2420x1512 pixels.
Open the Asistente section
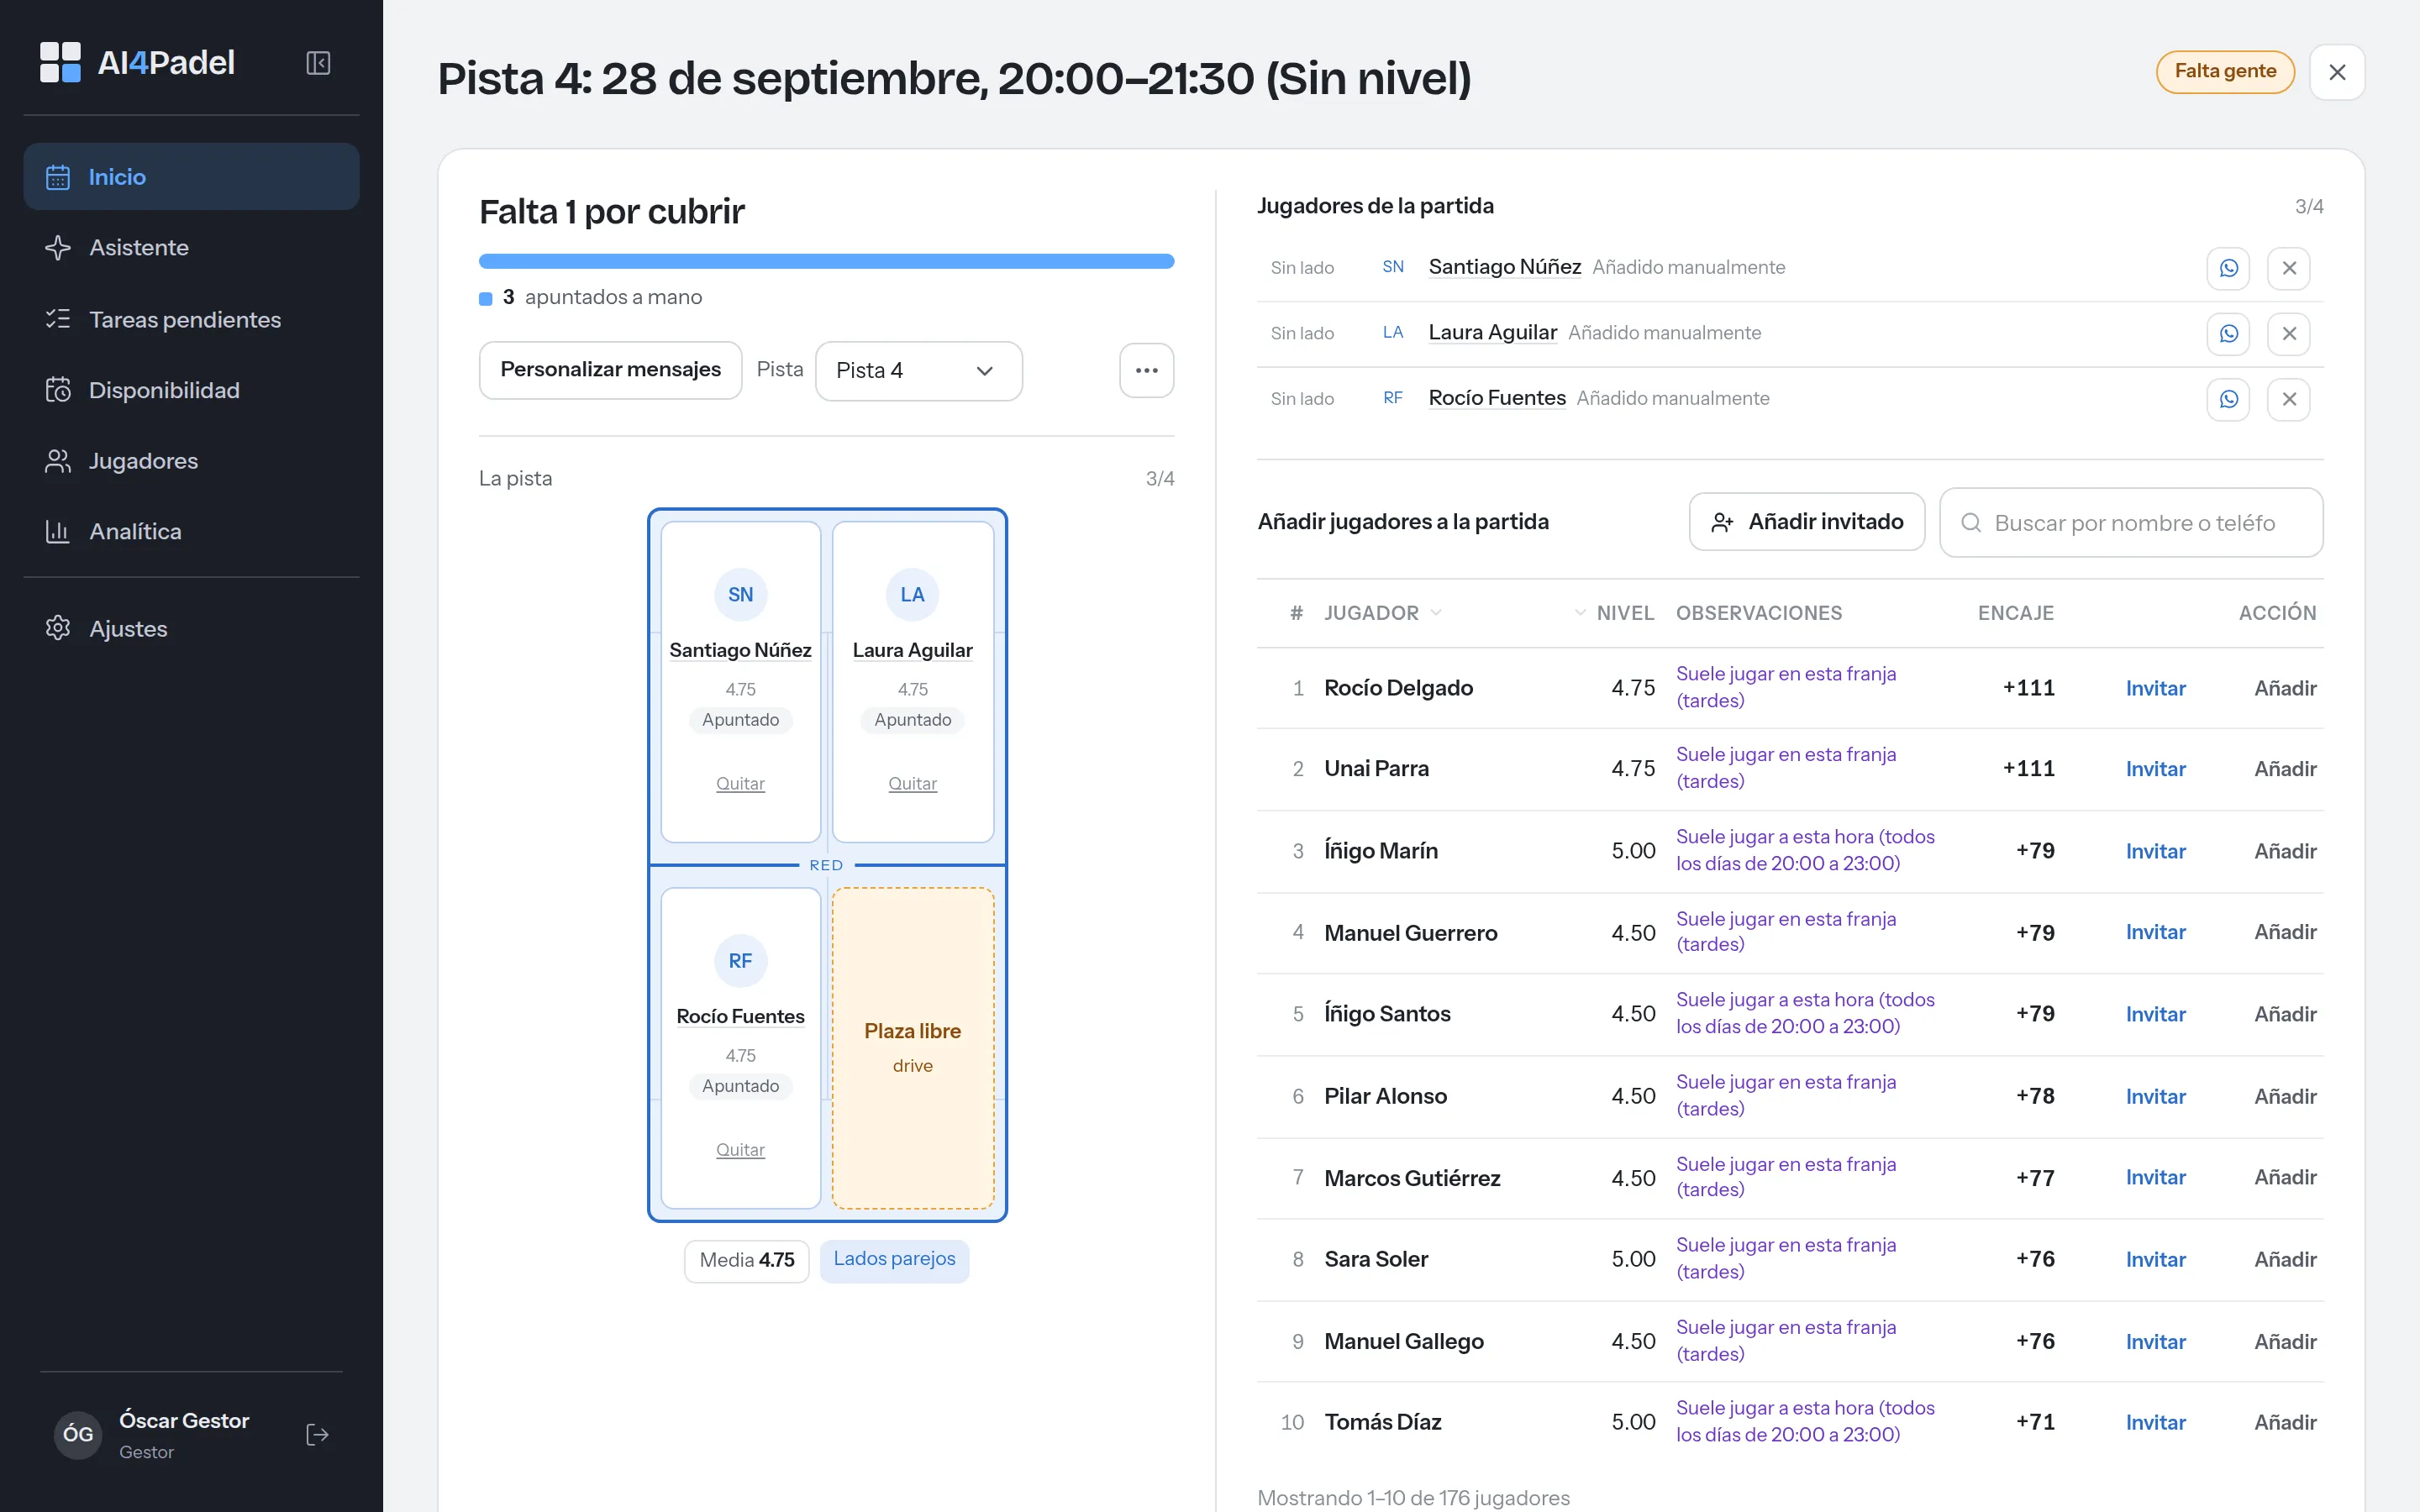[x=191, y=248]
